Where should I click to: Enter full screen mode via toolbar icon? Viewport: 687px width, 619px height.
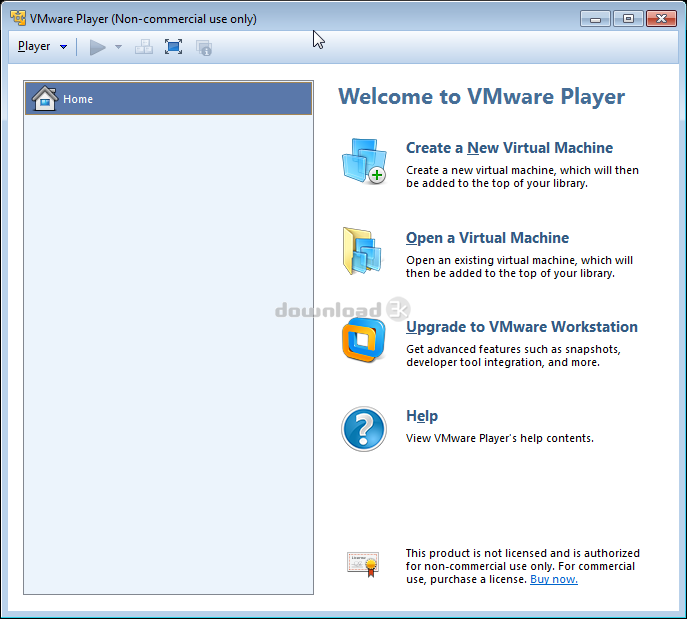[174, 47]
